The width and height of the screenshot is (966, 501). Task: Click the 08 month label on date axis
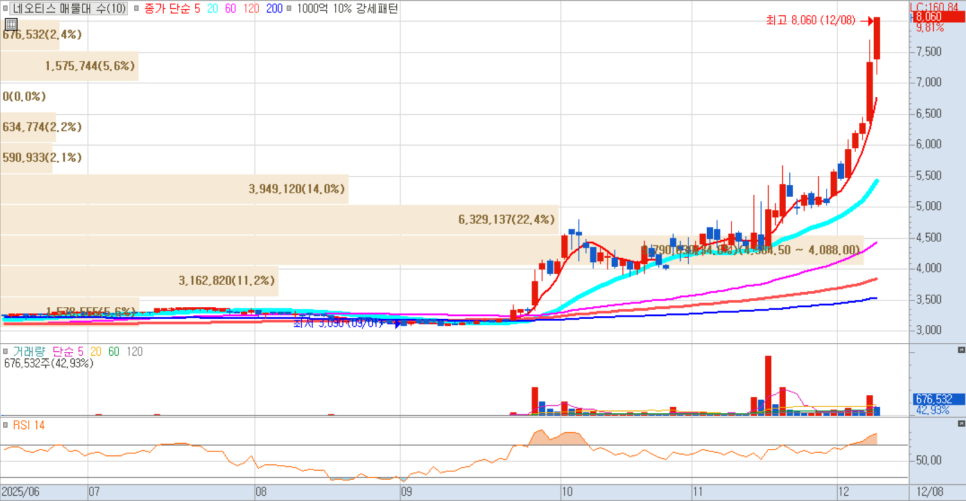click(x=261, y=492)
